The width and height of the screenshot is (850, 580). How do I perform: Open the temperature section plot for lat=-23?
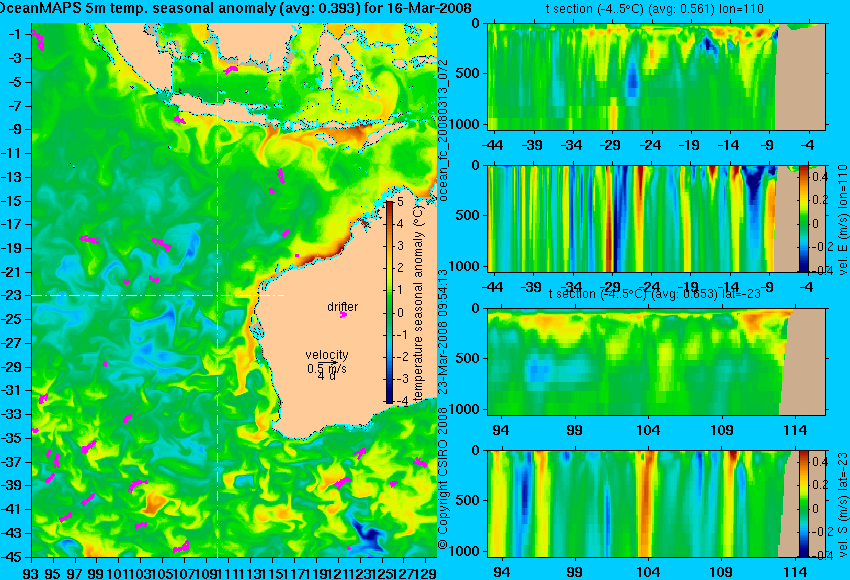[x=656, y=362]
